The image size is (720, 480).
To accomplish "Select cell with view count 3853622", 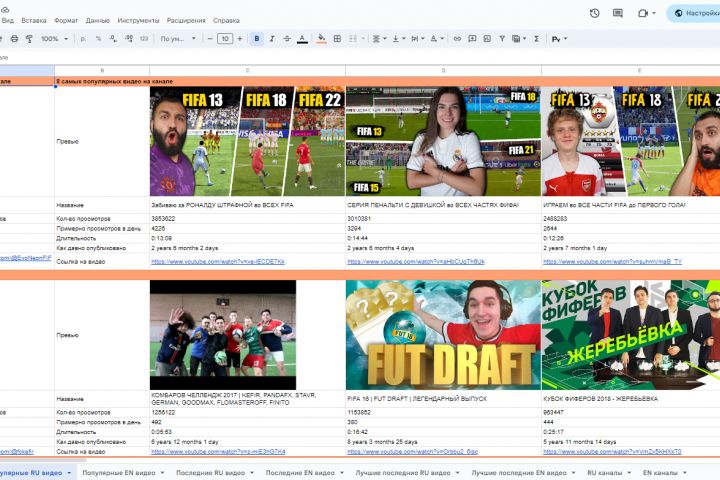I will point(247,219).
